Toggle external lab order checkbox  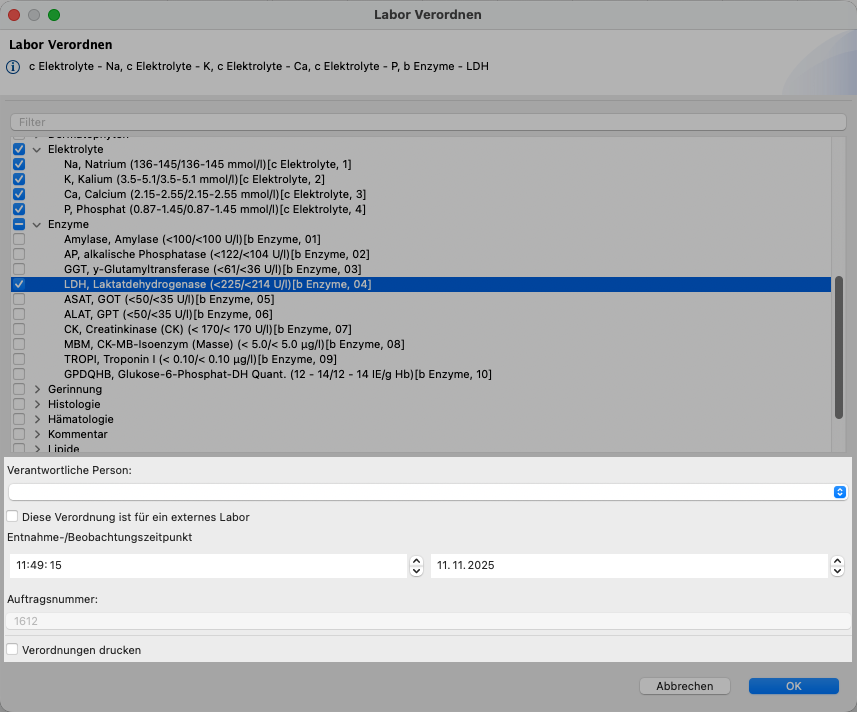tap(13, 517)
